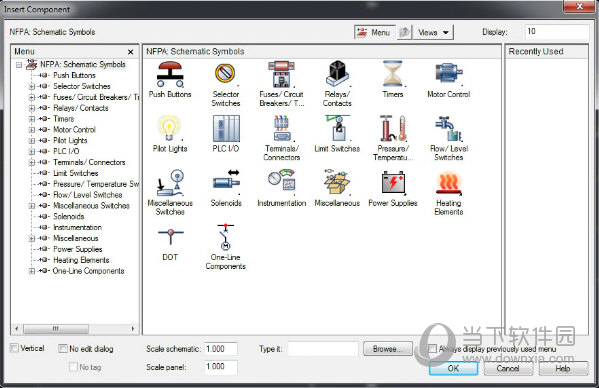Check Always display previously used menu

[432, 348]
